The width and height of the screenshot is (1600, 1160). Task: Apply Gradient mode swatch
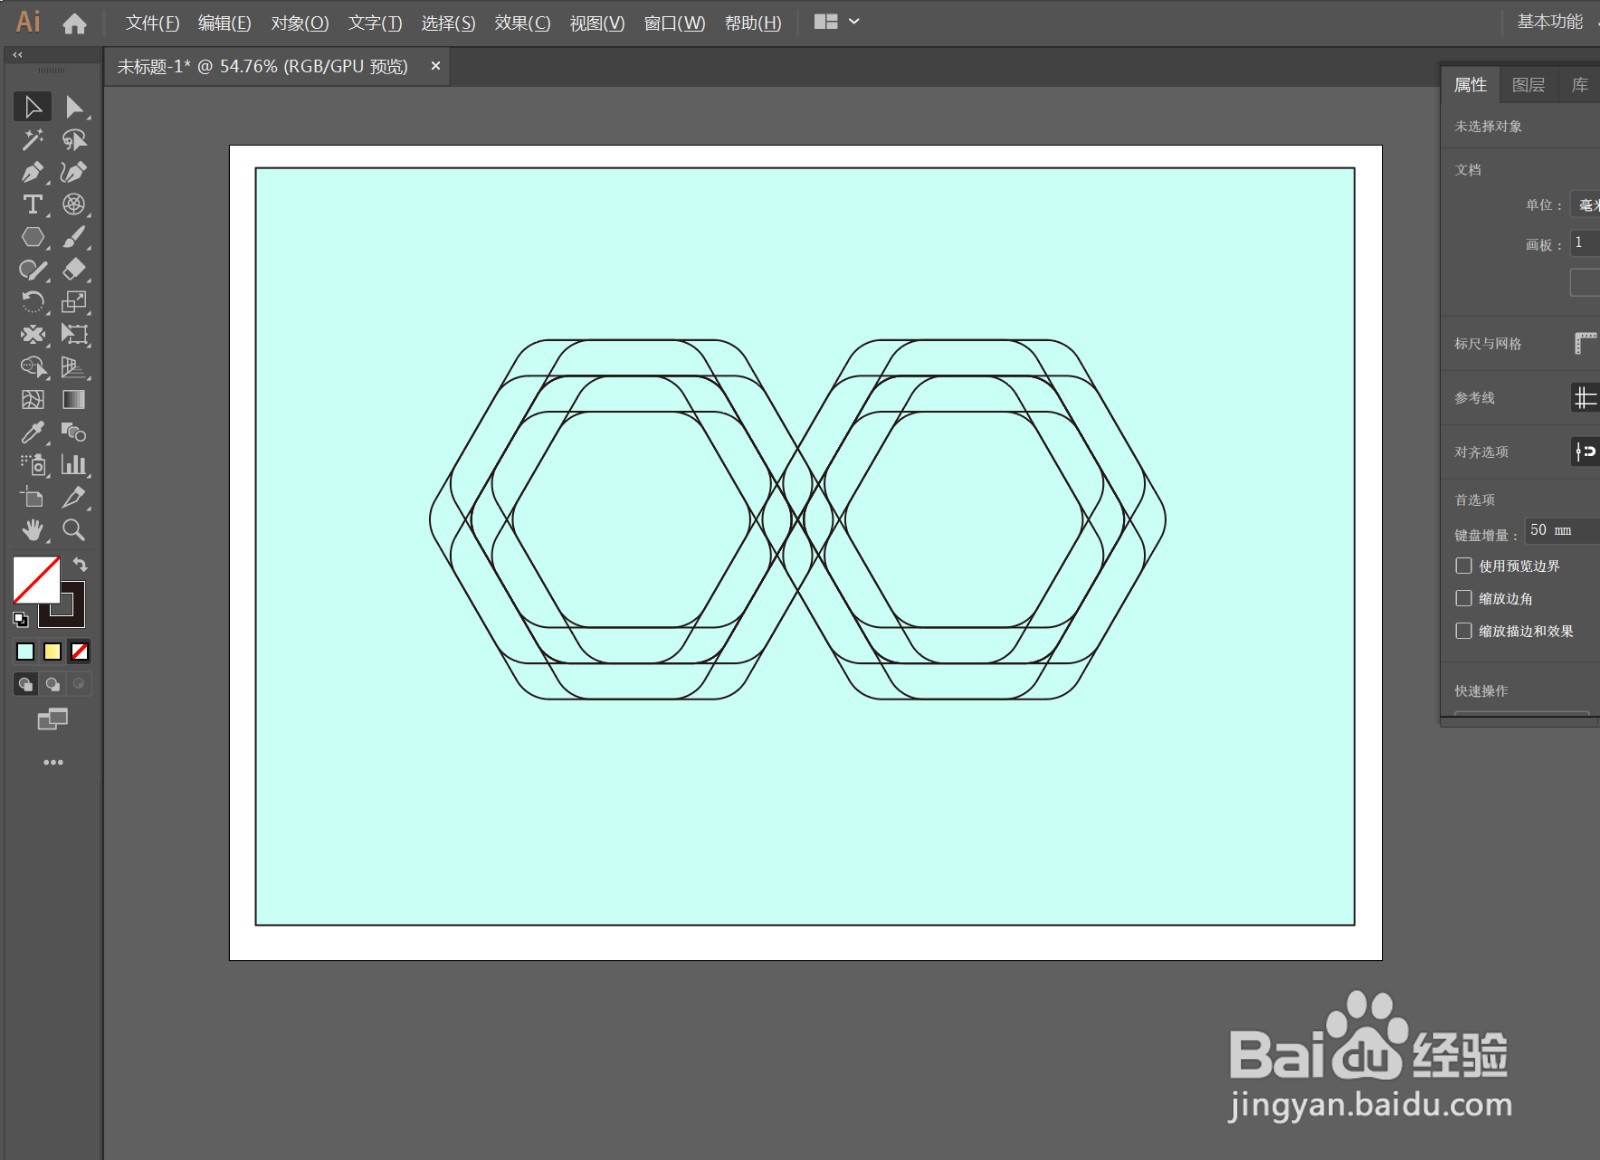[x=52, y=652]
